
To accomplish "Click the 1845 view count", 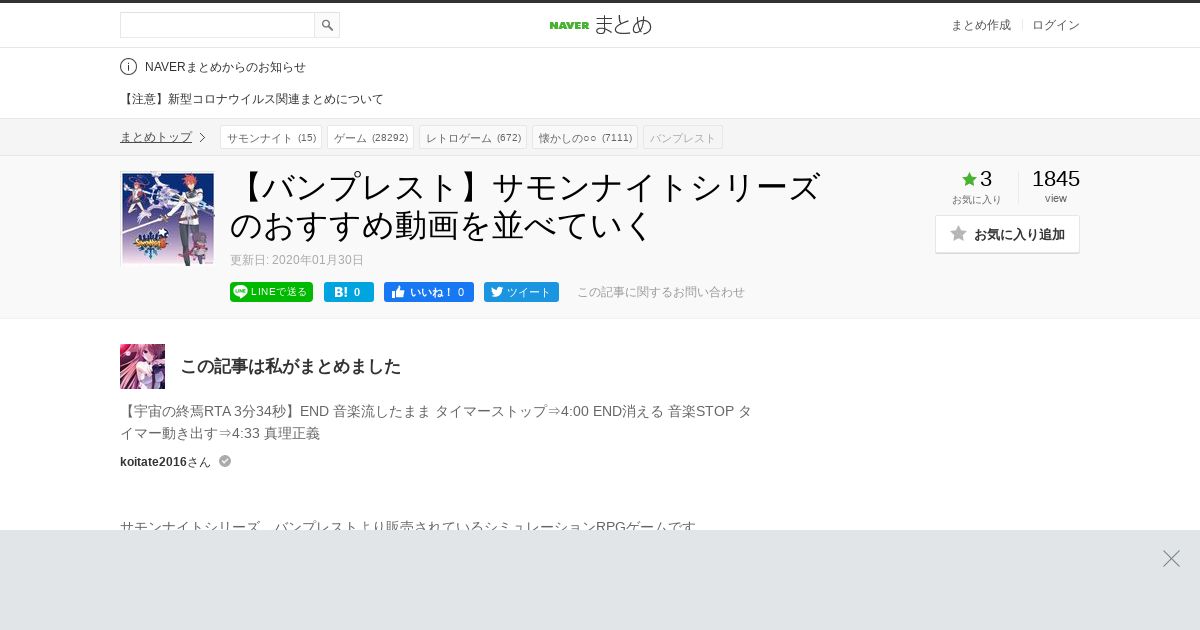I will (x=1056, y=179).
